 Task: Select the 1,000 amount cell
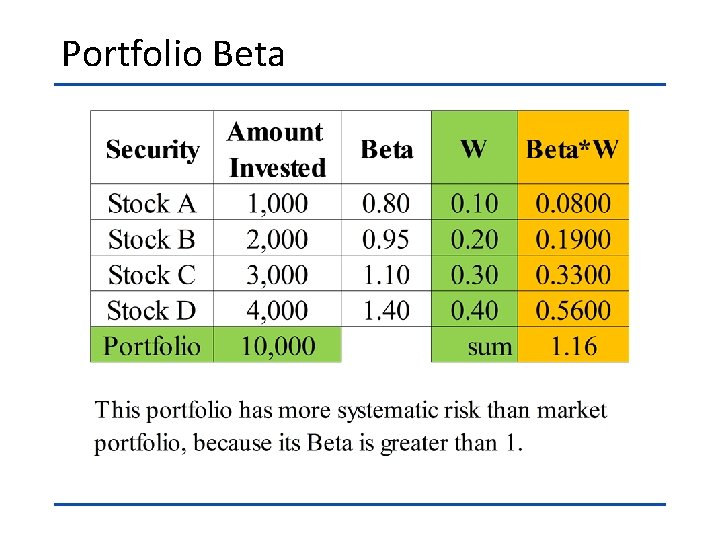277,202
